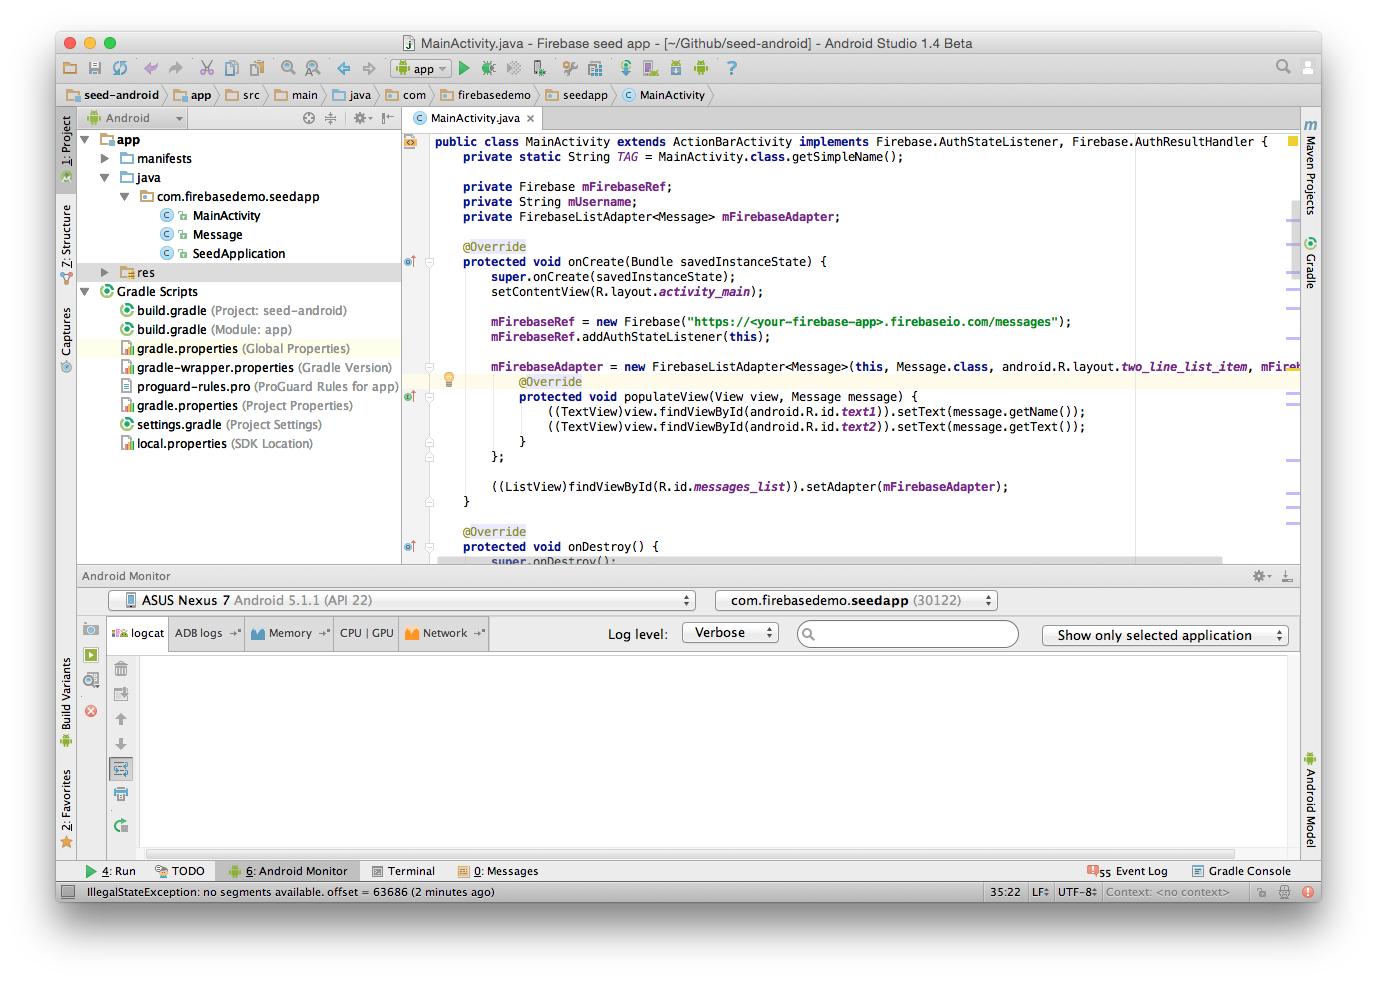
Task: Run the app with green play icon
Action: pos(464,68)
